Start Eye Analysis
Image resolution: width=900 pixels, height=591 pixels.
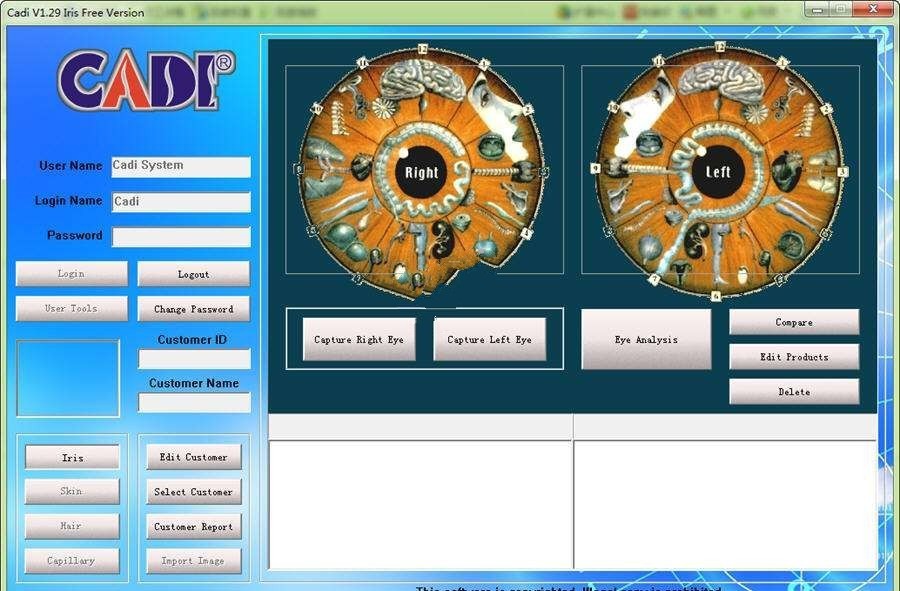(x=646, y=339)
